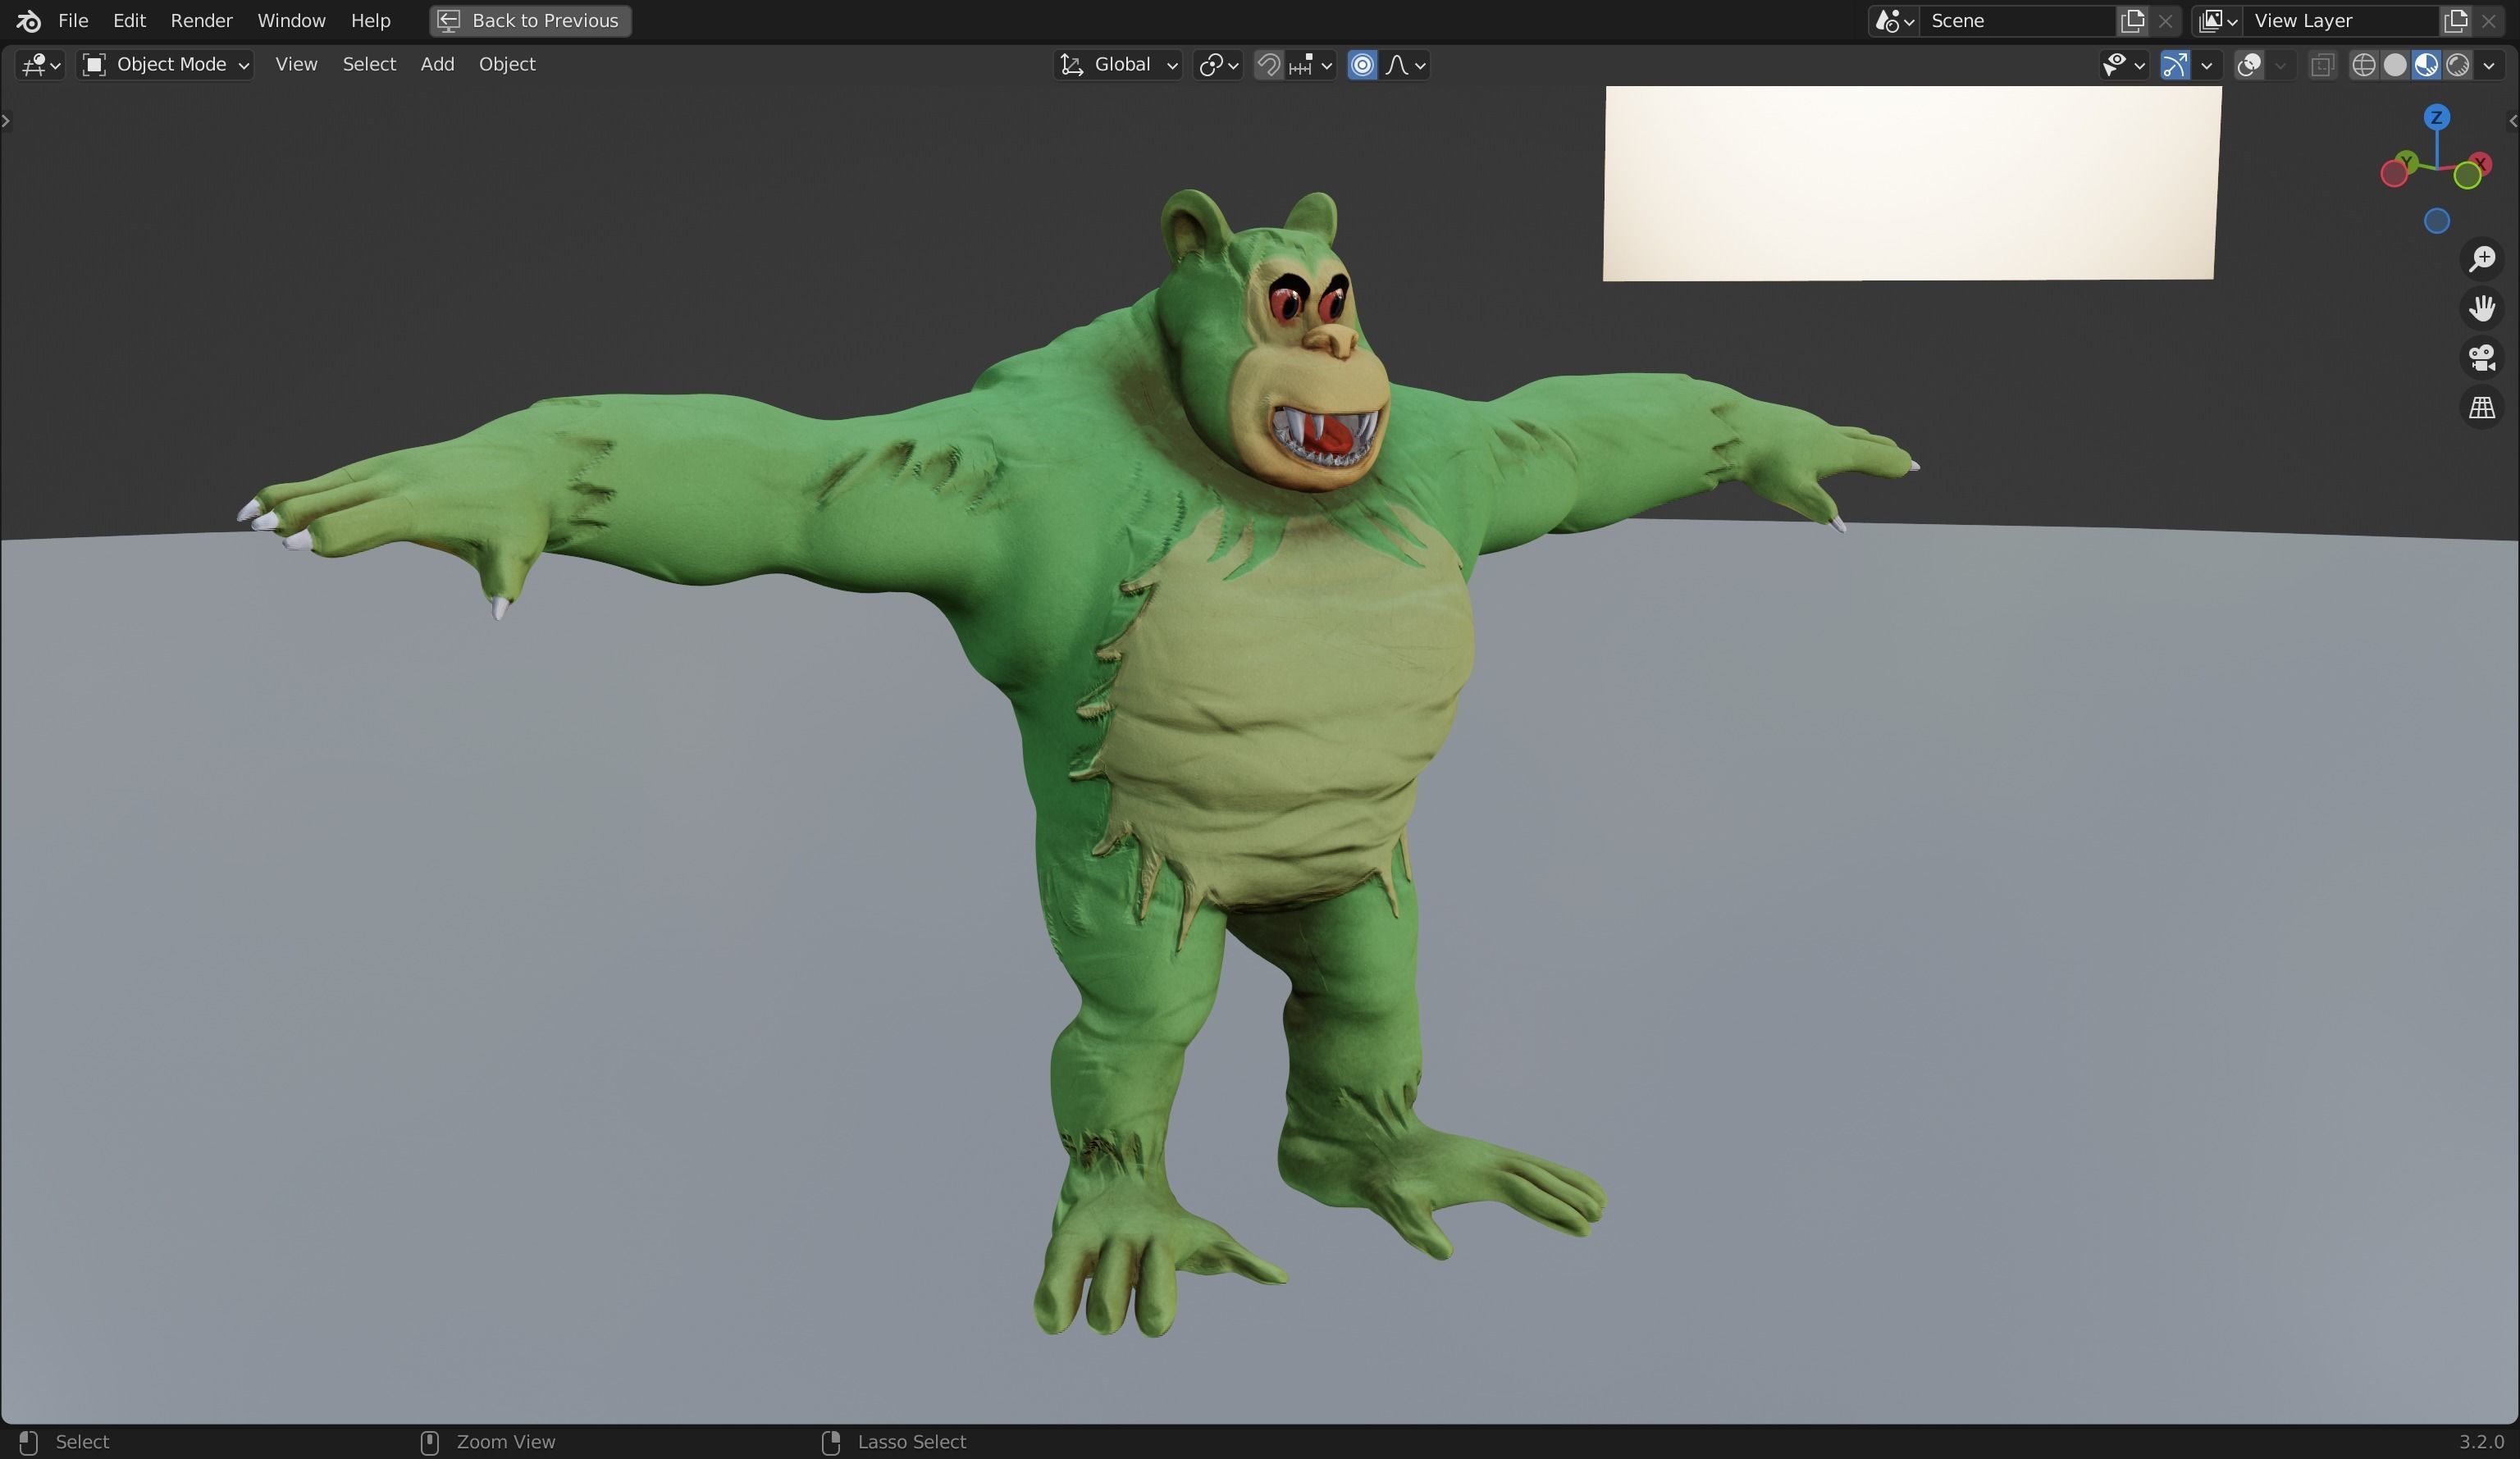Viewport: 2520px width, 1459px height.
Task: Toggle the show gizmos button
Action: point(2175,64)
